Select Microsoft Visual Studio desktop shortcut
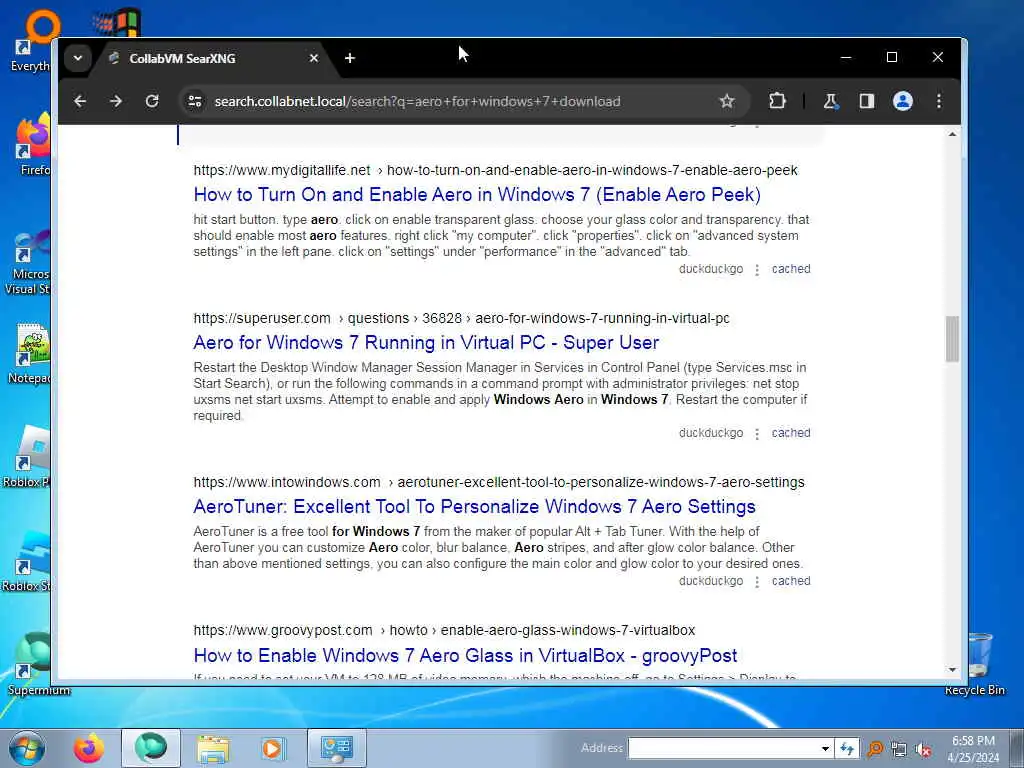Image resolution: width=1024 pixels, height=768 pixels. [27, 261]
